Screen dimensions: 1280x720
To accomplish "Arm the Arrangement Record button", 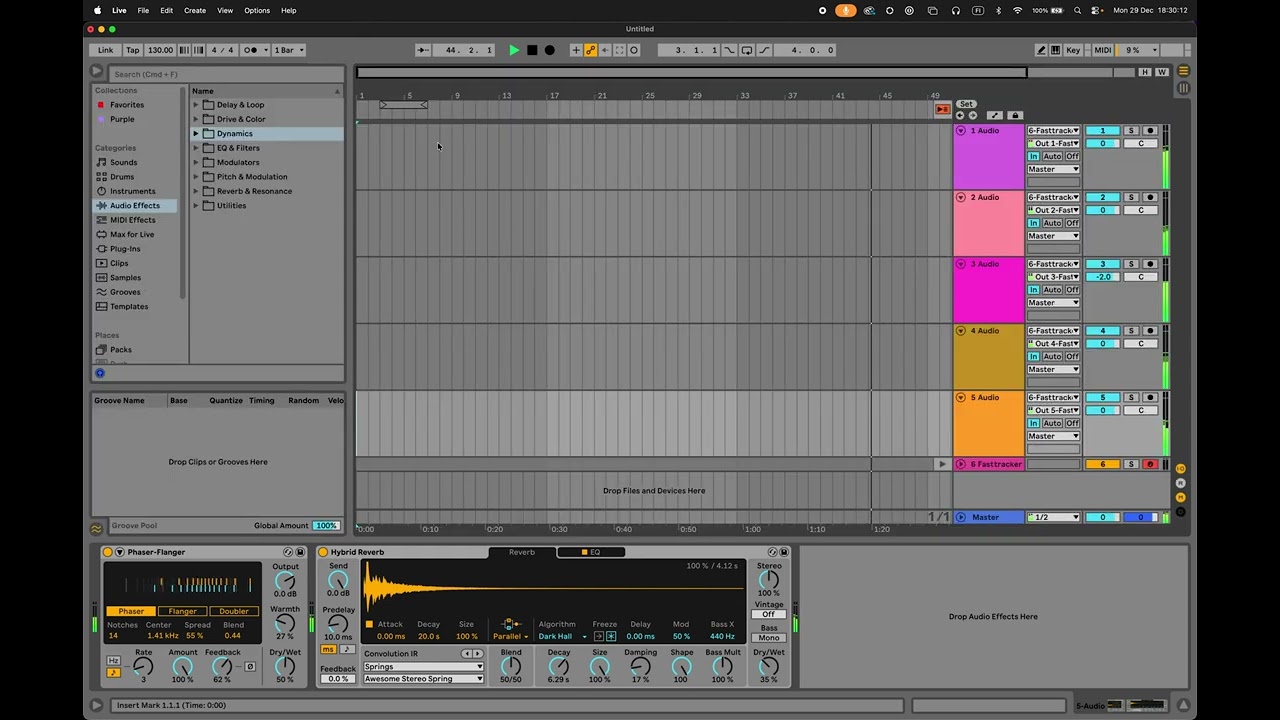I will pyautogui.click(x=549, y=50).
